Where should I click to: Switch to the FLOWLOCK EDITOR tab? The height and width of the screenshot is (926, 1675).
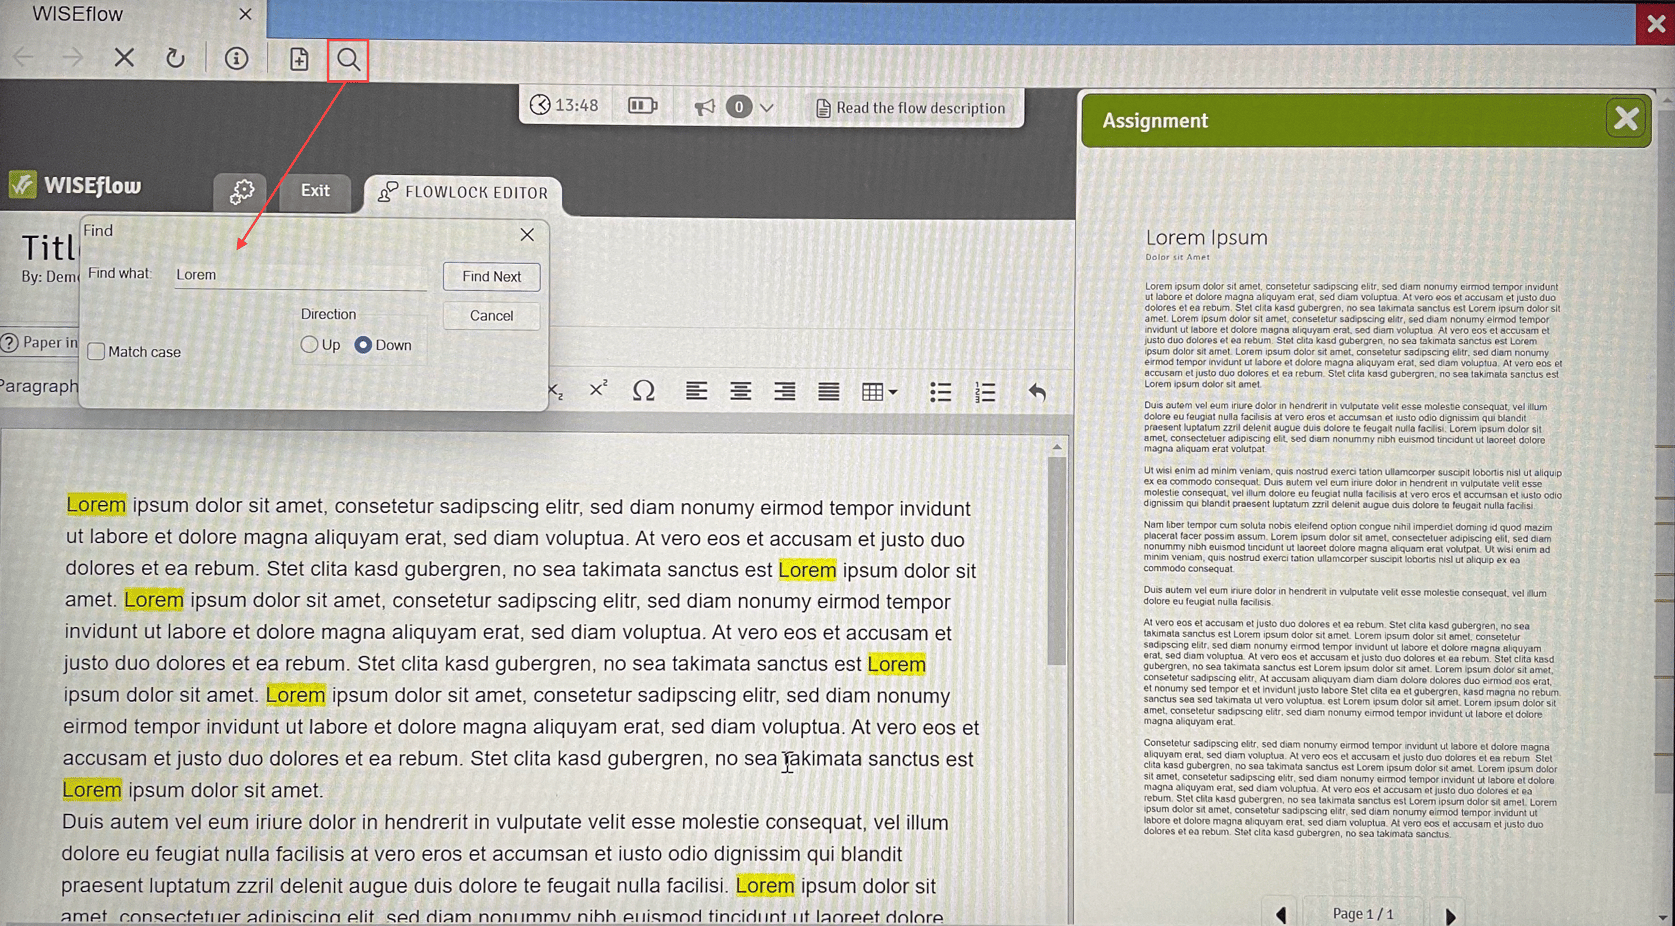click(463, 192)
